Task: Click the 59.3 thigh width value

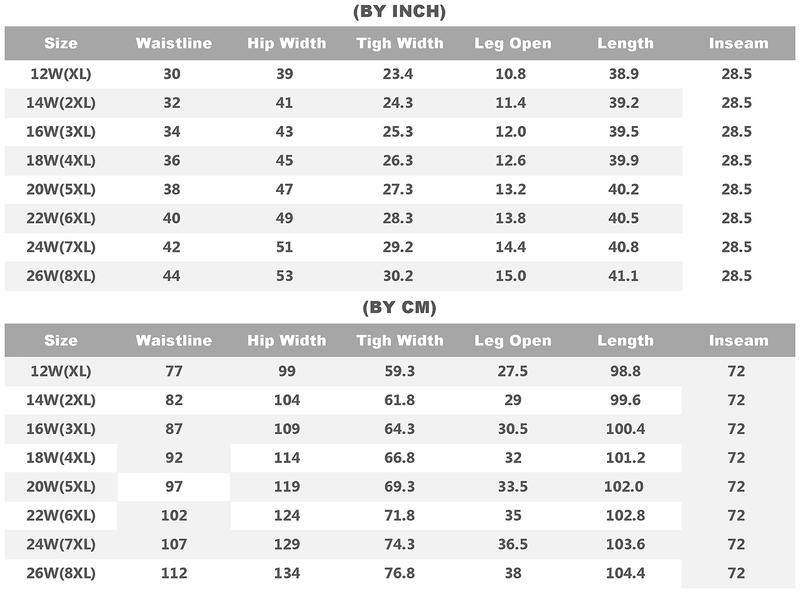Action: coord(400,371)
